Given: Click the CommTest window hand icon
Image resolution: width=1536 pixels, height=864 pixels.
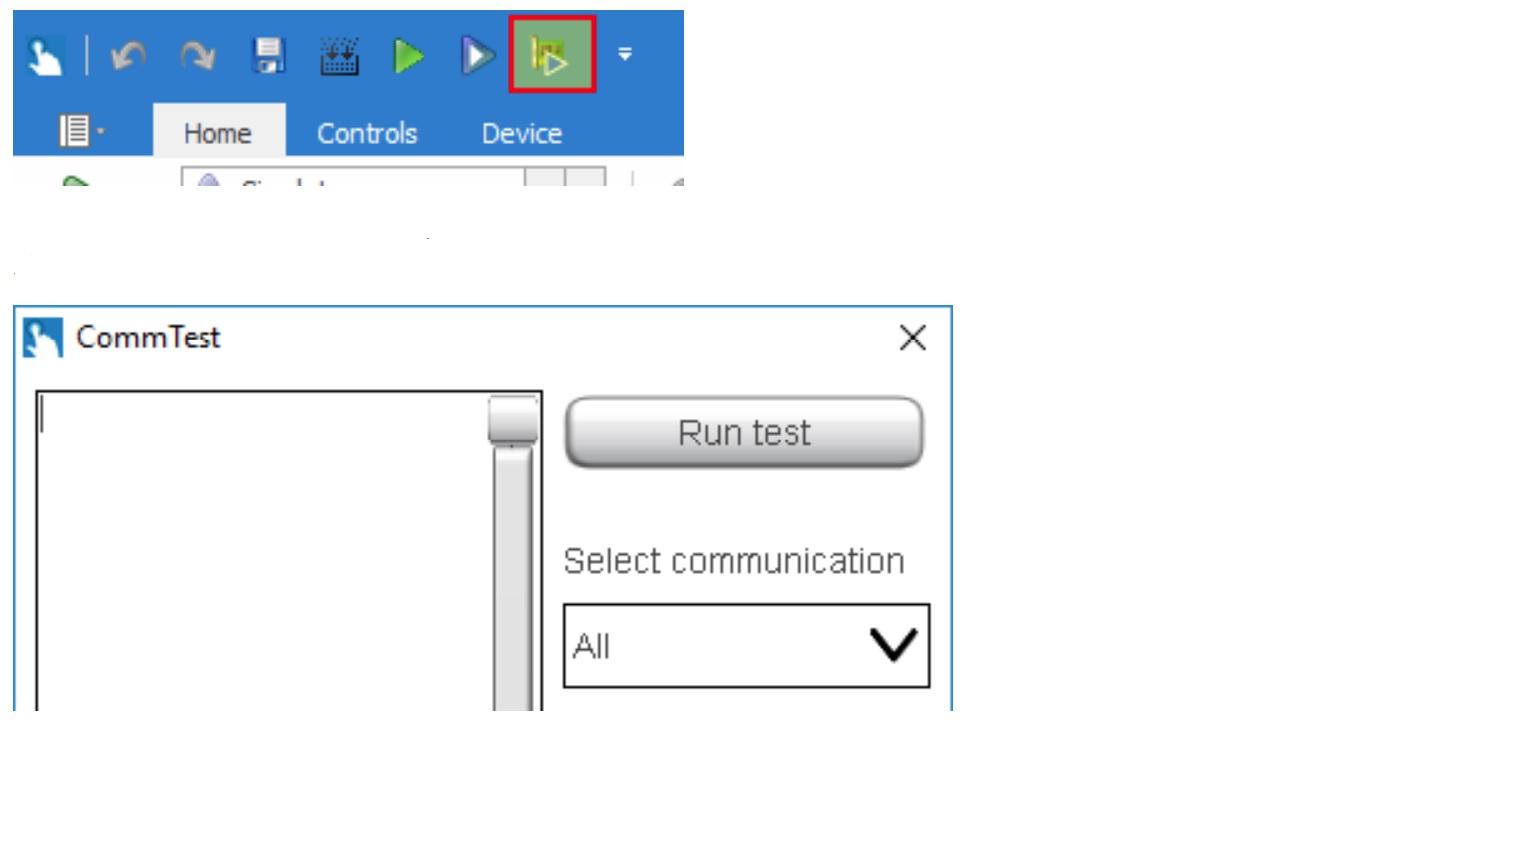Looking at the screenshot, I should point(43,338).
